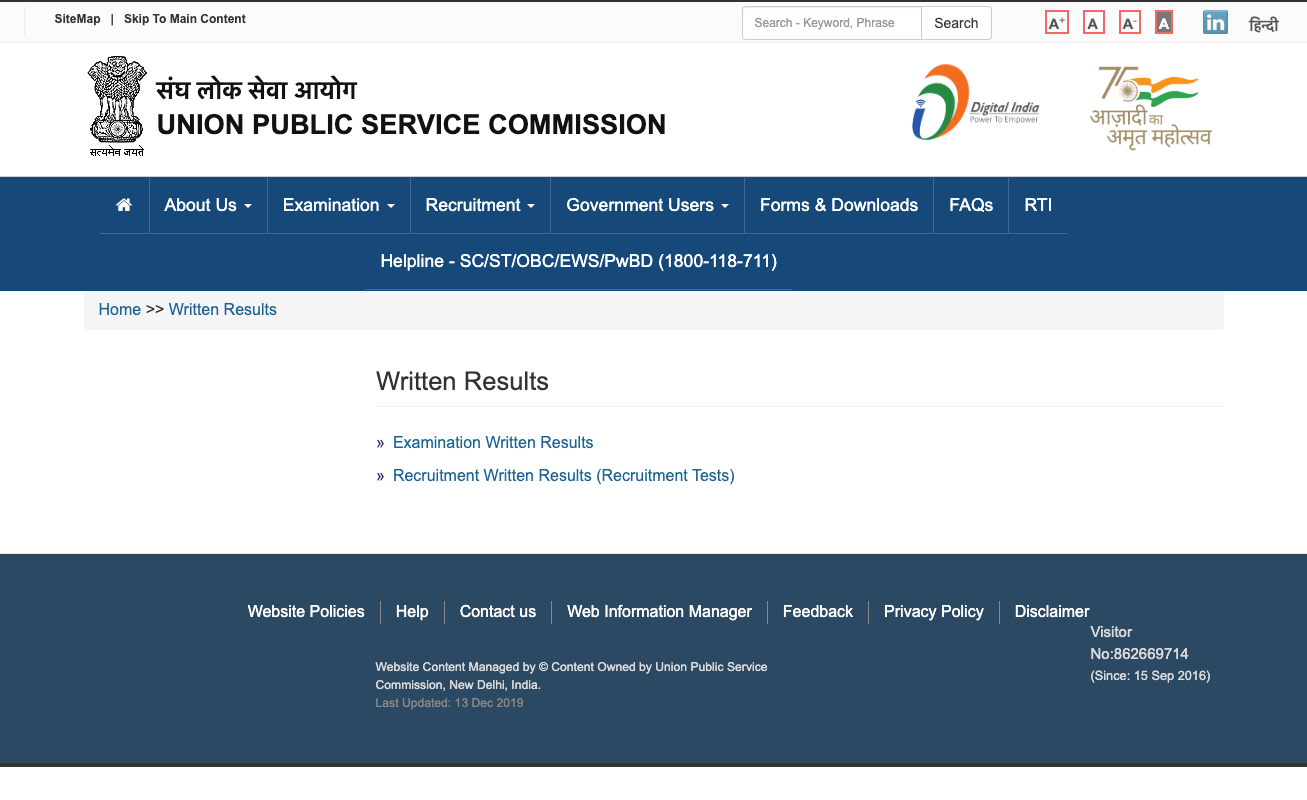Select the Visitor No:862669714 counter text
1307x800 pixels.
pos(1139,643)
